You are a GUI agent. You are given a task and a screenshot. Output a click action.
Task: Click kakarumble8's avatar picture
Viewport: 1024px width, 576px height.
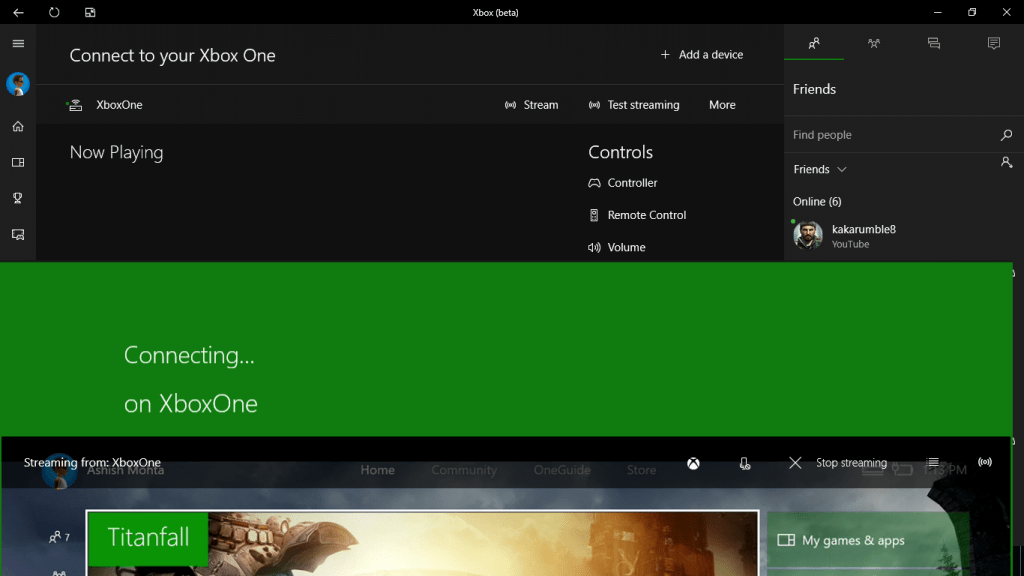point(808,236)
